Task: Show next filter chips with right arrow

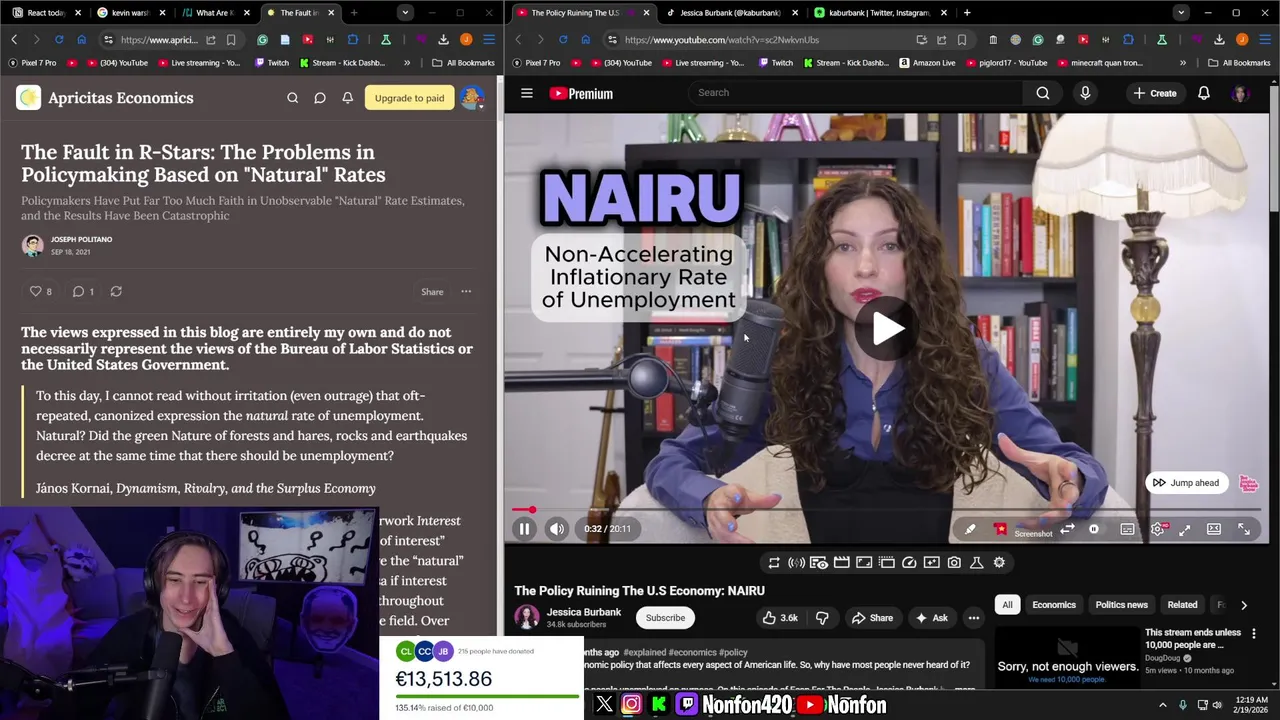Action: (x=1244, y=605)
